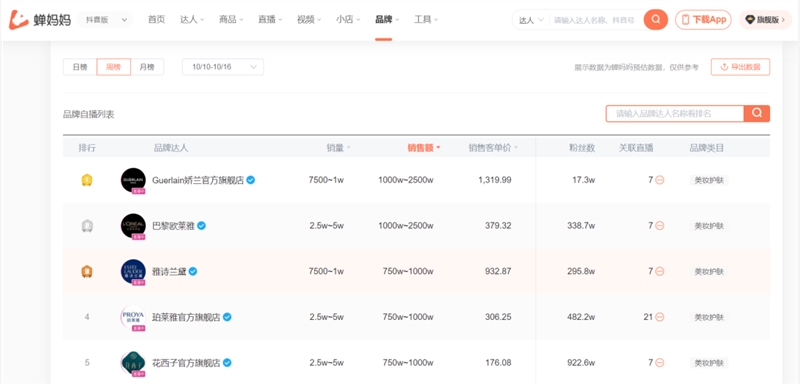The height and width of the screenshot is (384, 800).
Task: Click verified badge next to 花西子官方旗舰店
Action: (x=227, y=363)
